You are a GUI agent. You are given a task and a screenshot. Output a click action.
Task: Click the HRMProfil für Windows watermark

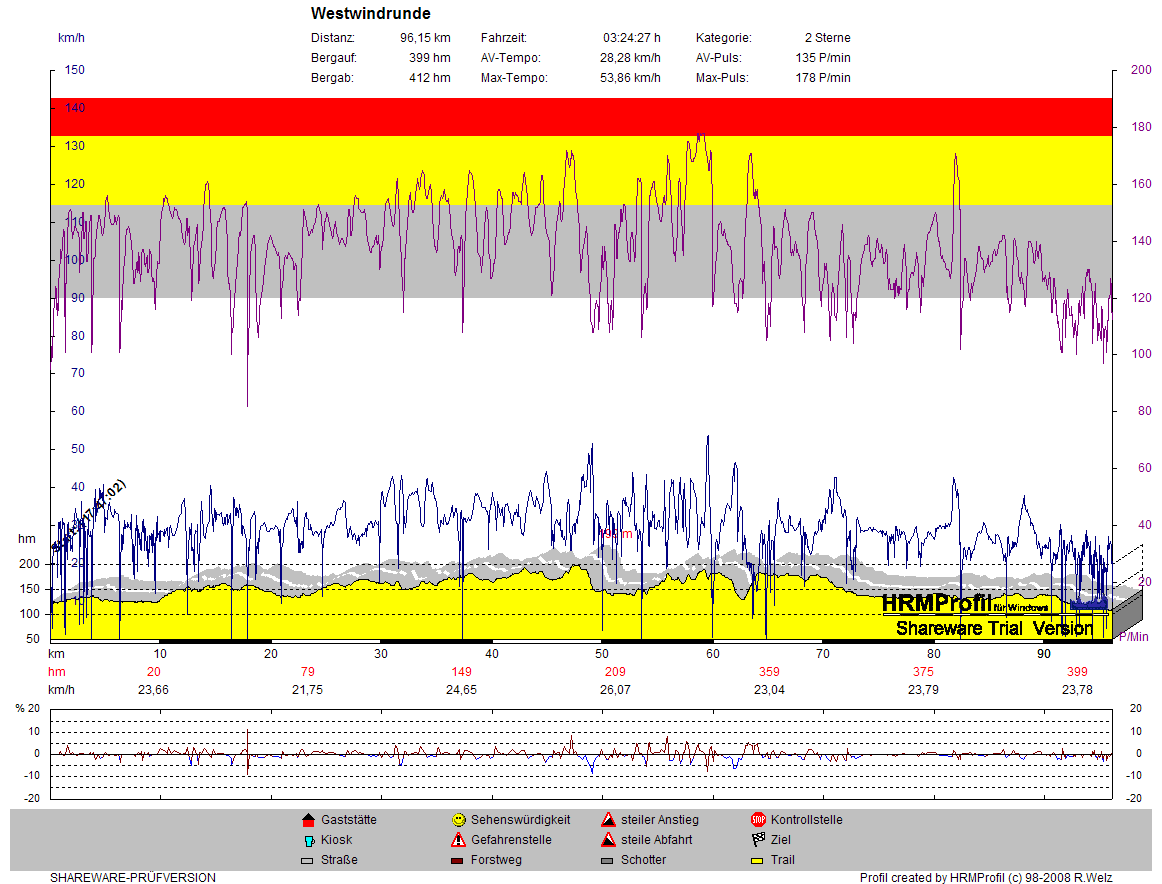coord(965,604)
